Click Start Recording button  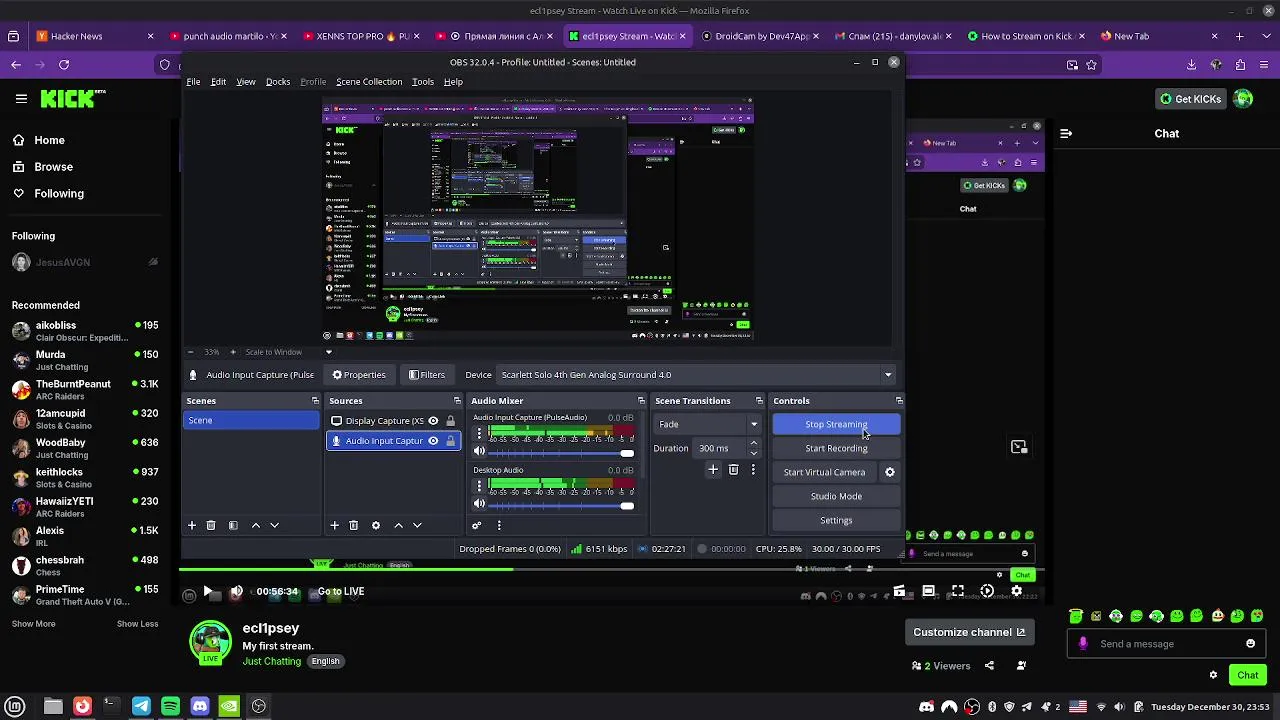click(836, 448)
